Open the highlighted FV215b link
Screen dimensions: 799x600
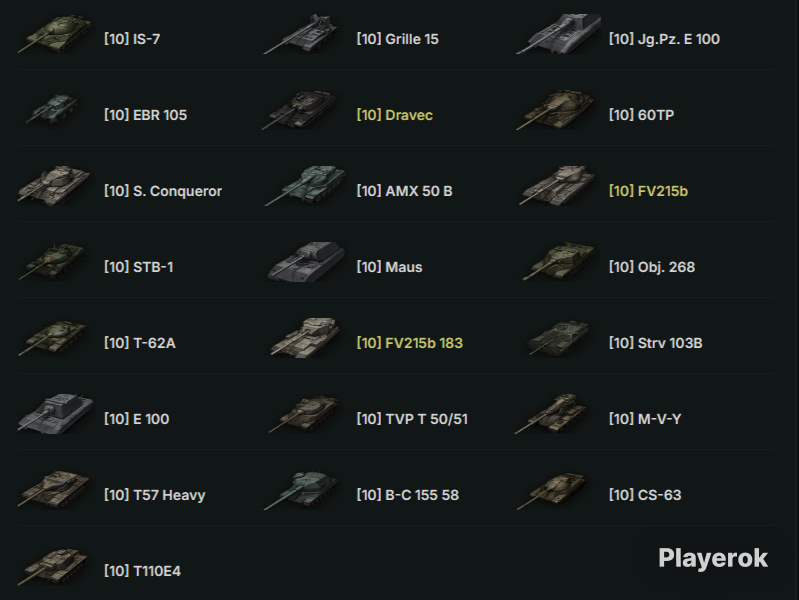648,191
